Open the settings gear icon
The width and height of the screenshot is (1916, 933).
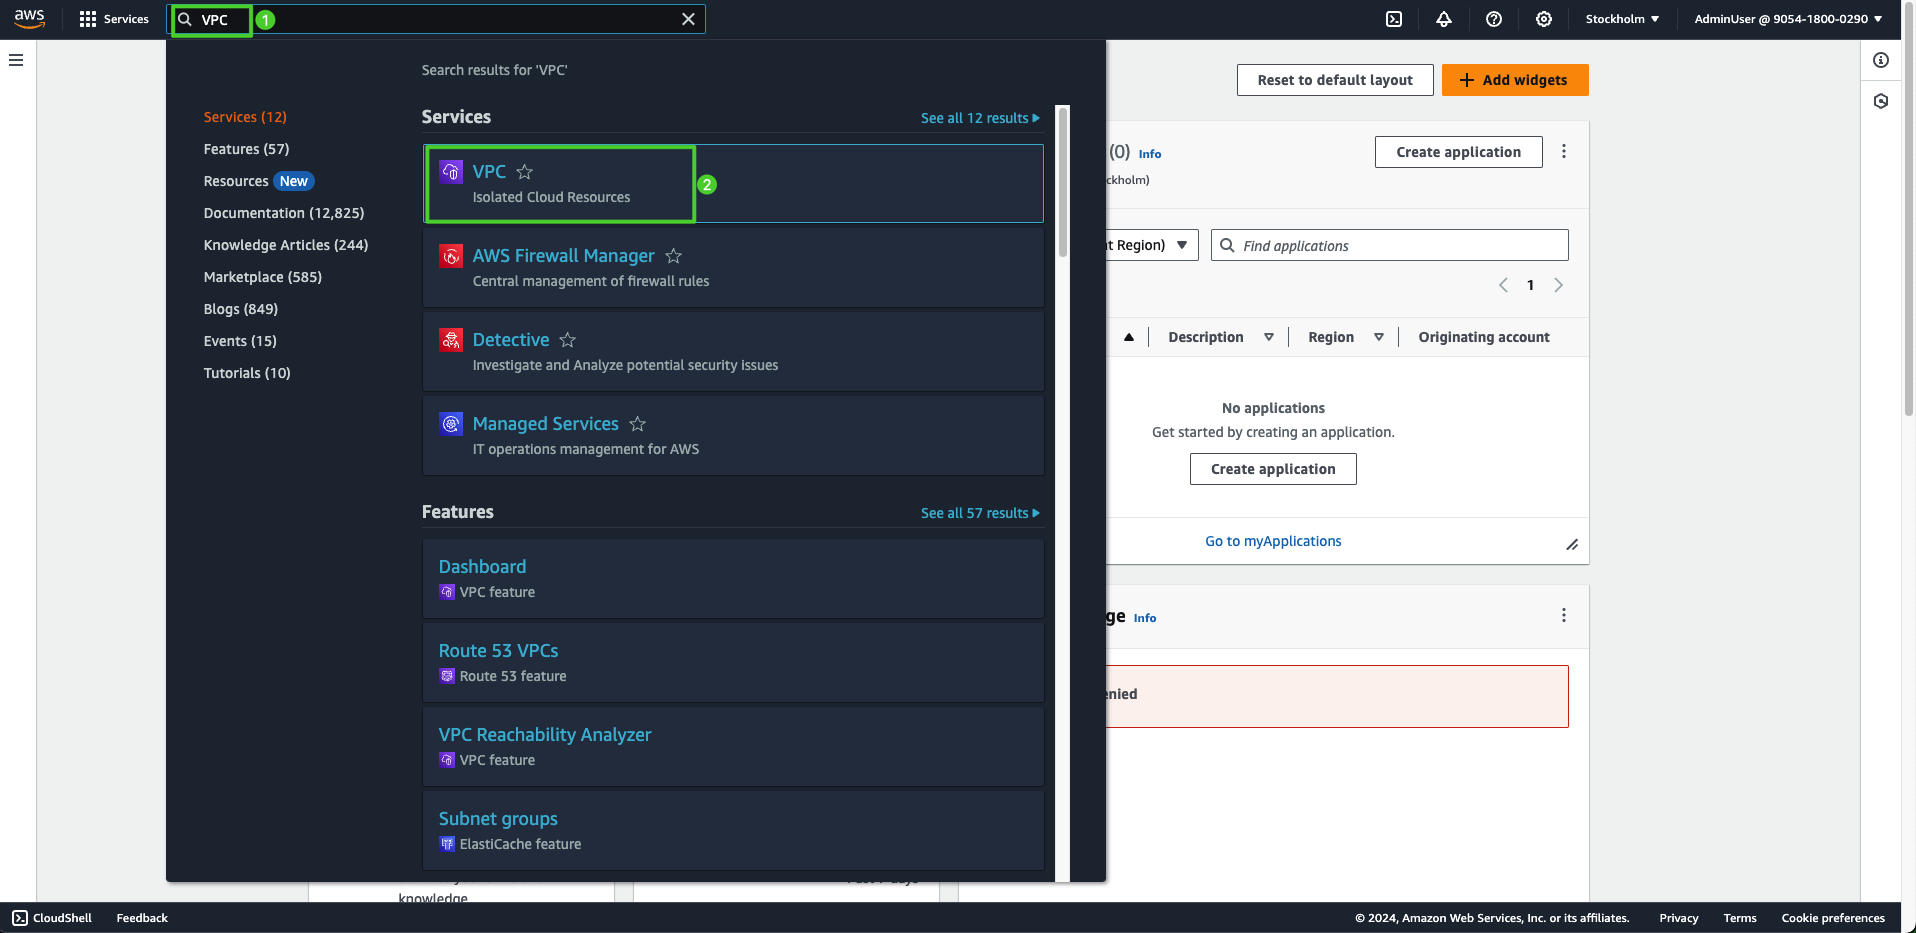coord(1544,19)
